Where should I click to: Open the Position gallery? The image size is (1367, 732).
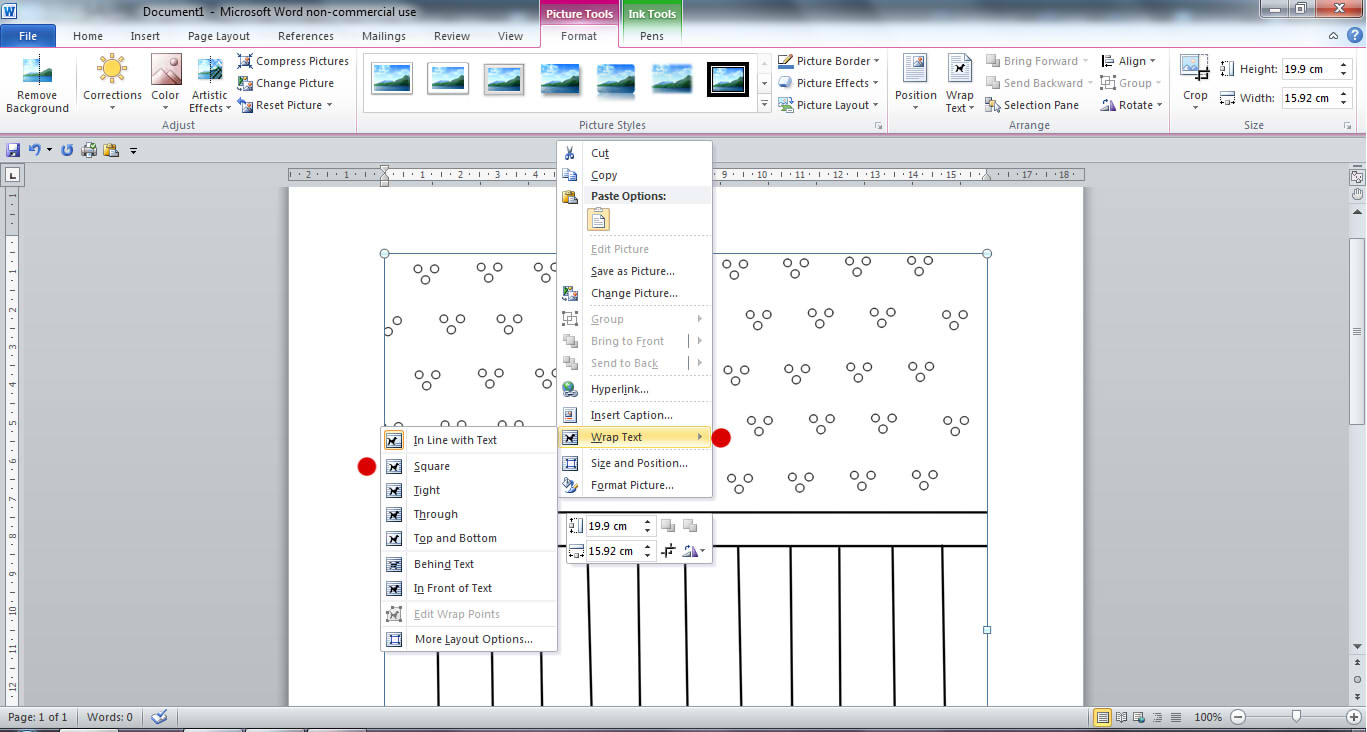(x=914, y=83)
